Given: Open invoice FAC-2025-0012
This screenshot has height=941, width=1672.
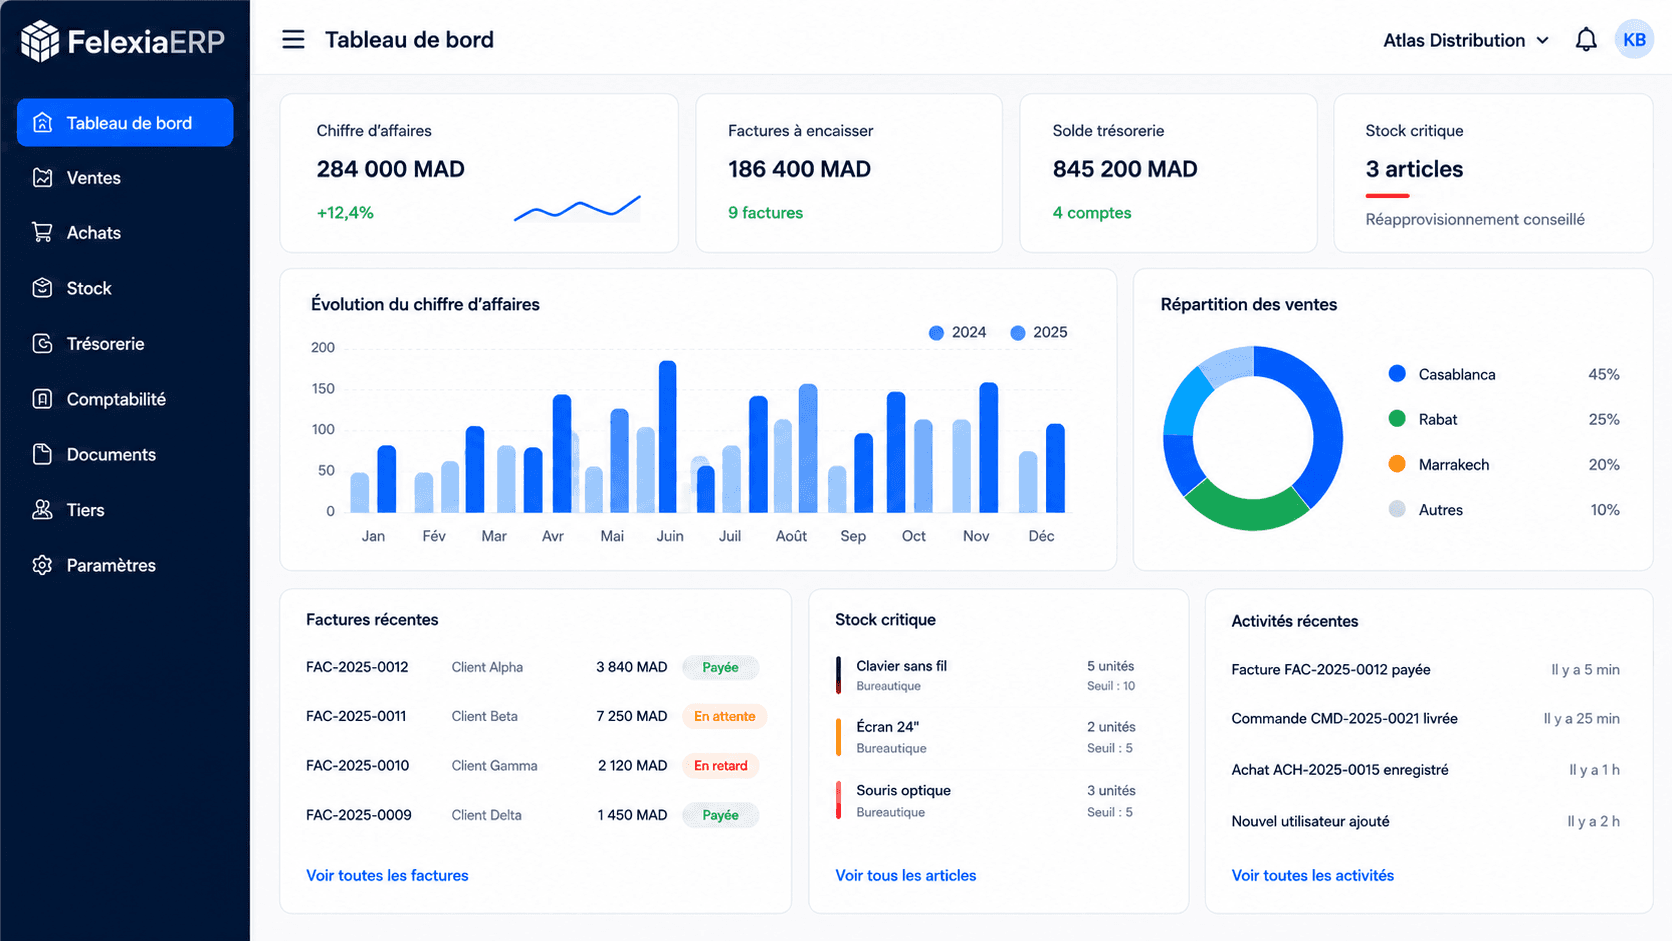Looking at the screenshot, I should pyautogui.click(x=357, y=667).
